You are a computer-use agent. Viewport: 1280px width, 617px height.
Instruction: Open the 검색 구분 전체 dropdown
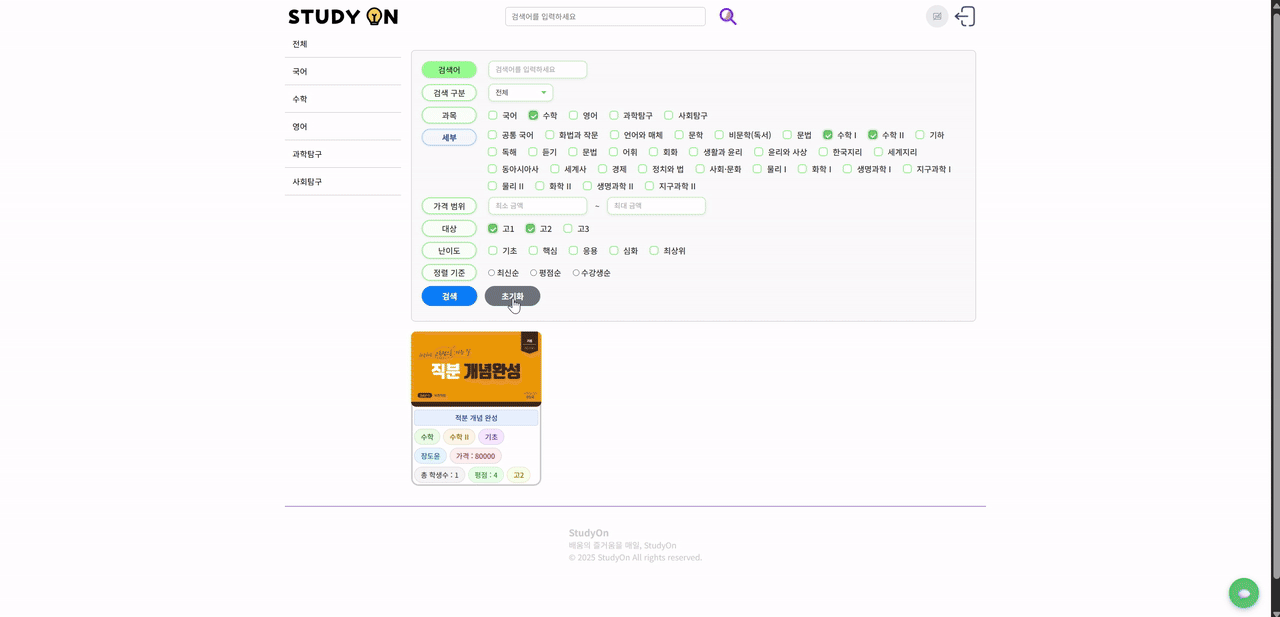[520, 92]
